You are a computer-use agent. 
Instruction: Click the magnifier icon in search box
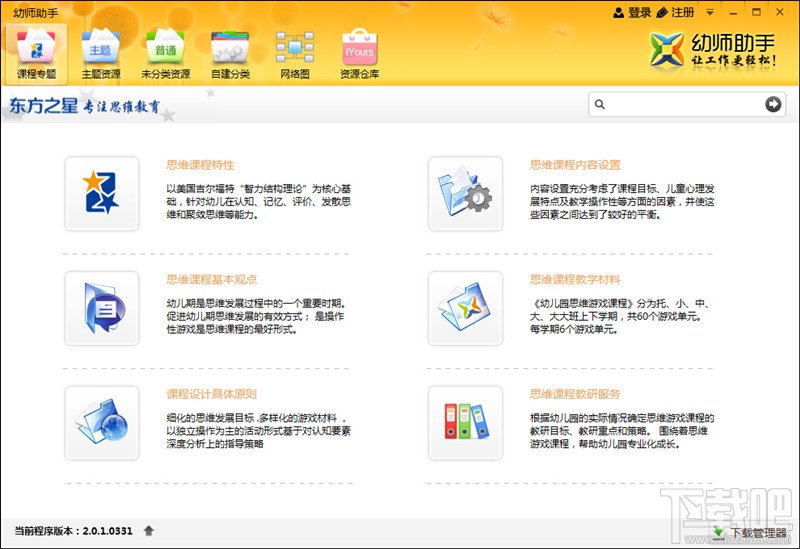point(600,105)
